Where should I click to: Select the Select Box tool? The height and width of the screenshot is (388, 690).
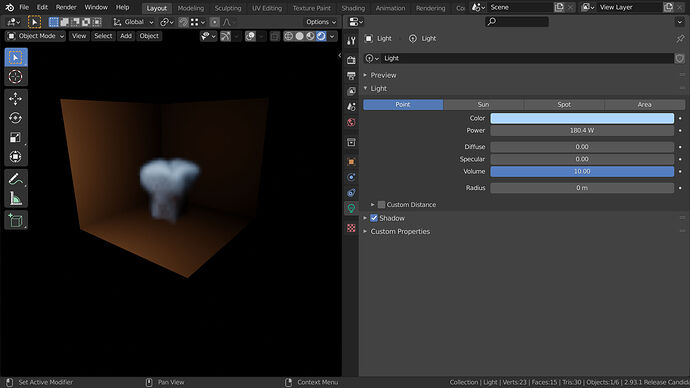16,57
